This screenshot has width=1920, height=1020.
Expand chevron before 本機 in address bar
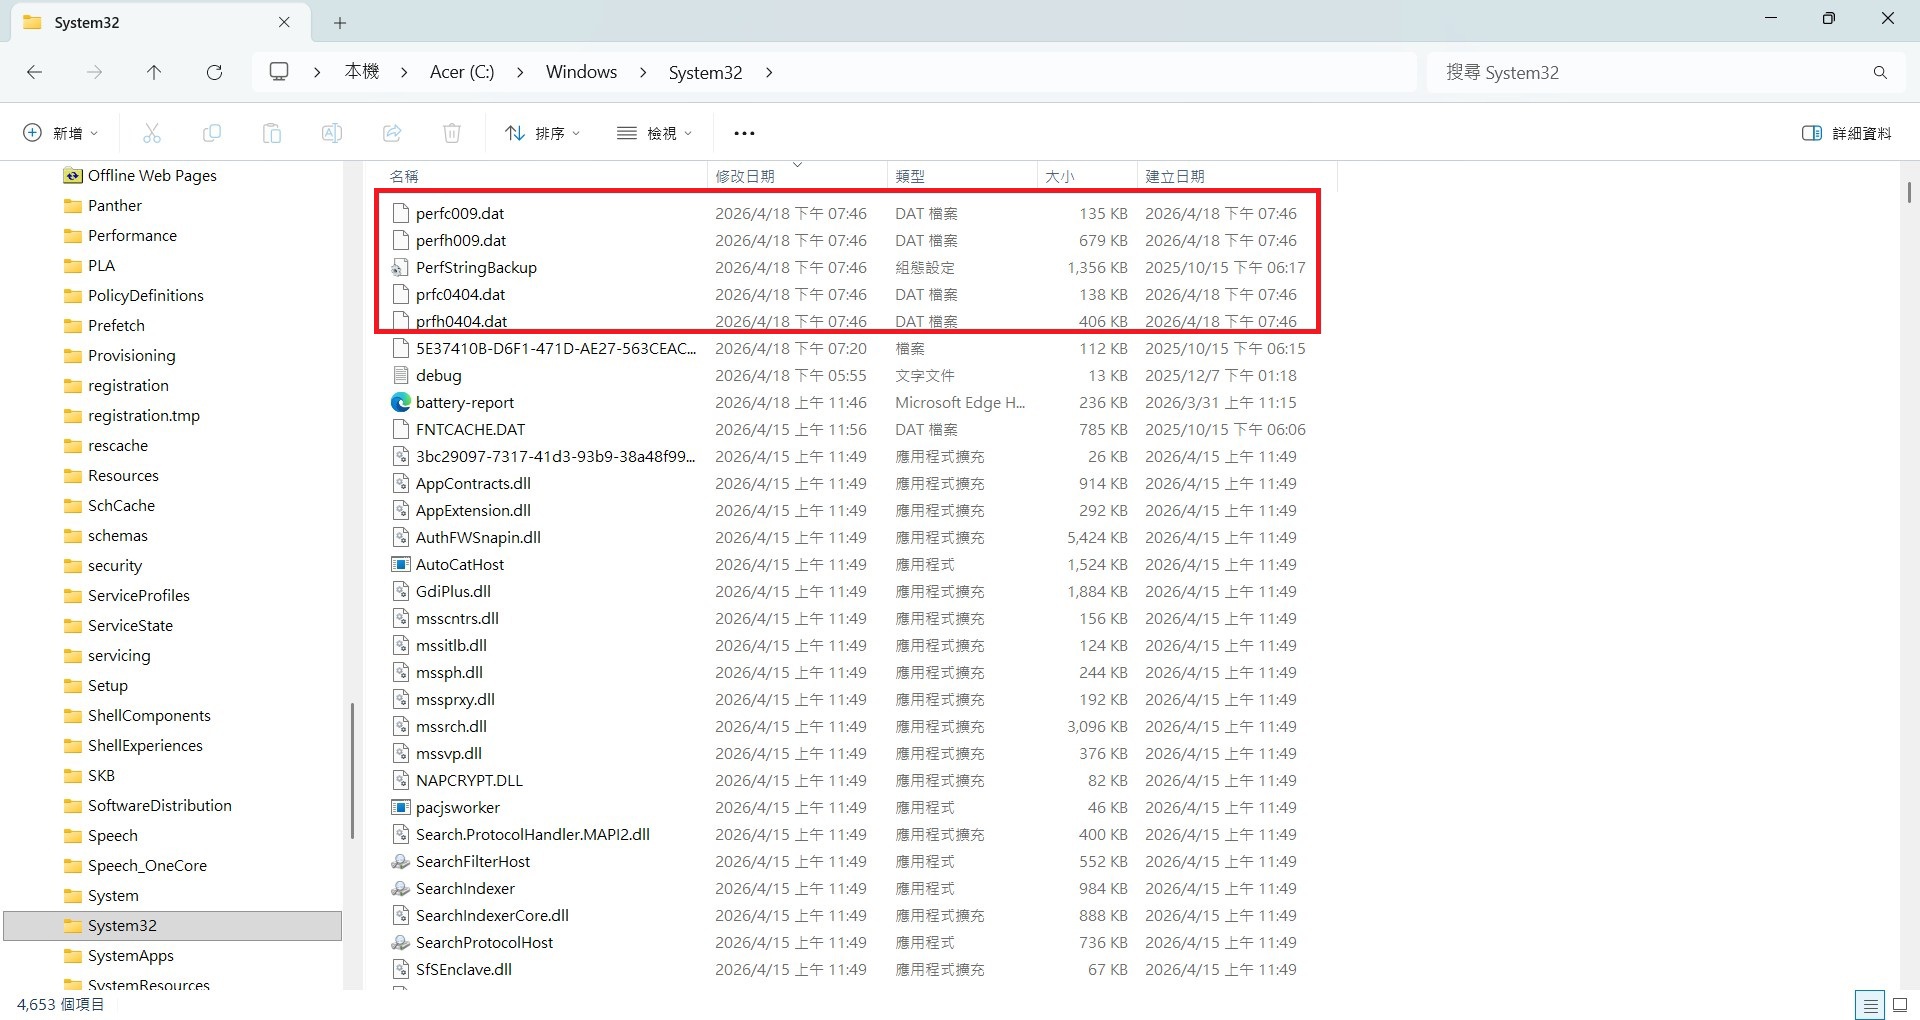tap(317, 72)
